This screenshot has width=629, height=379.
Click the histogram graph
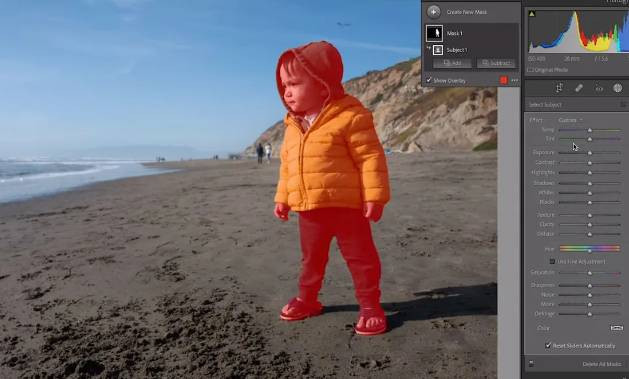point(578,31)
